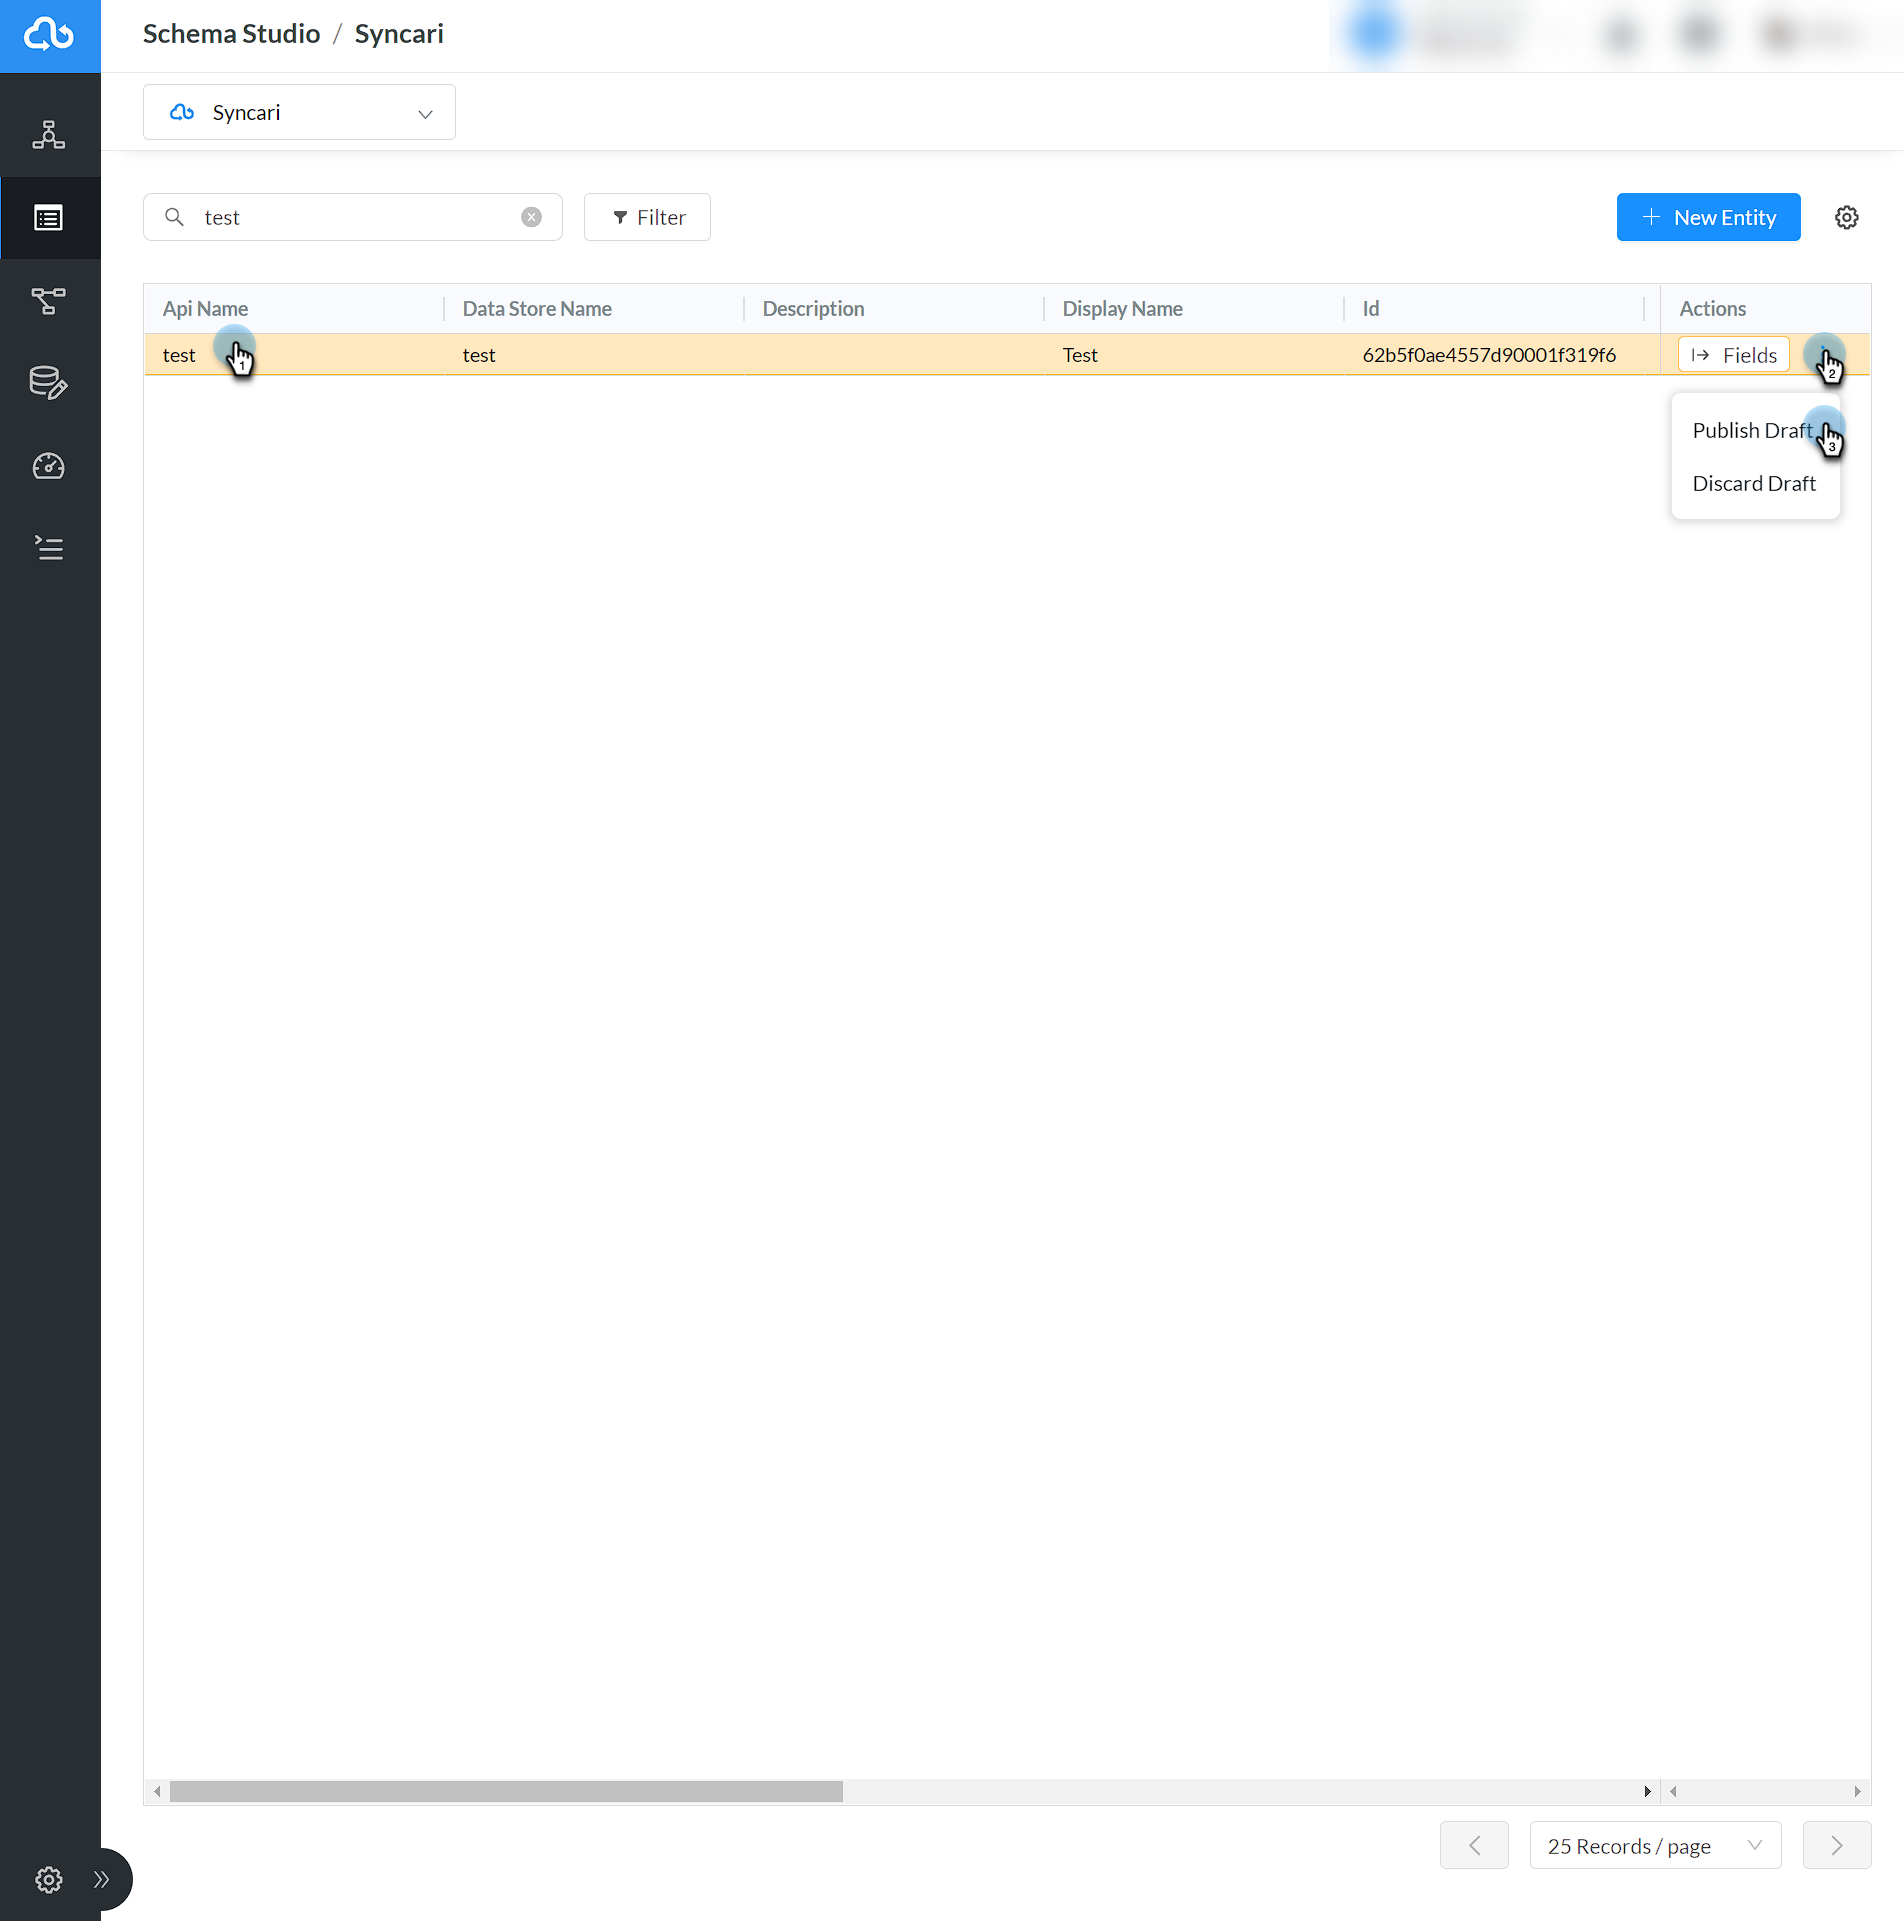This screenshot has height=1921, width=1904.
Task: Clear the search field with X icon
Action: [x=531, y=217]
